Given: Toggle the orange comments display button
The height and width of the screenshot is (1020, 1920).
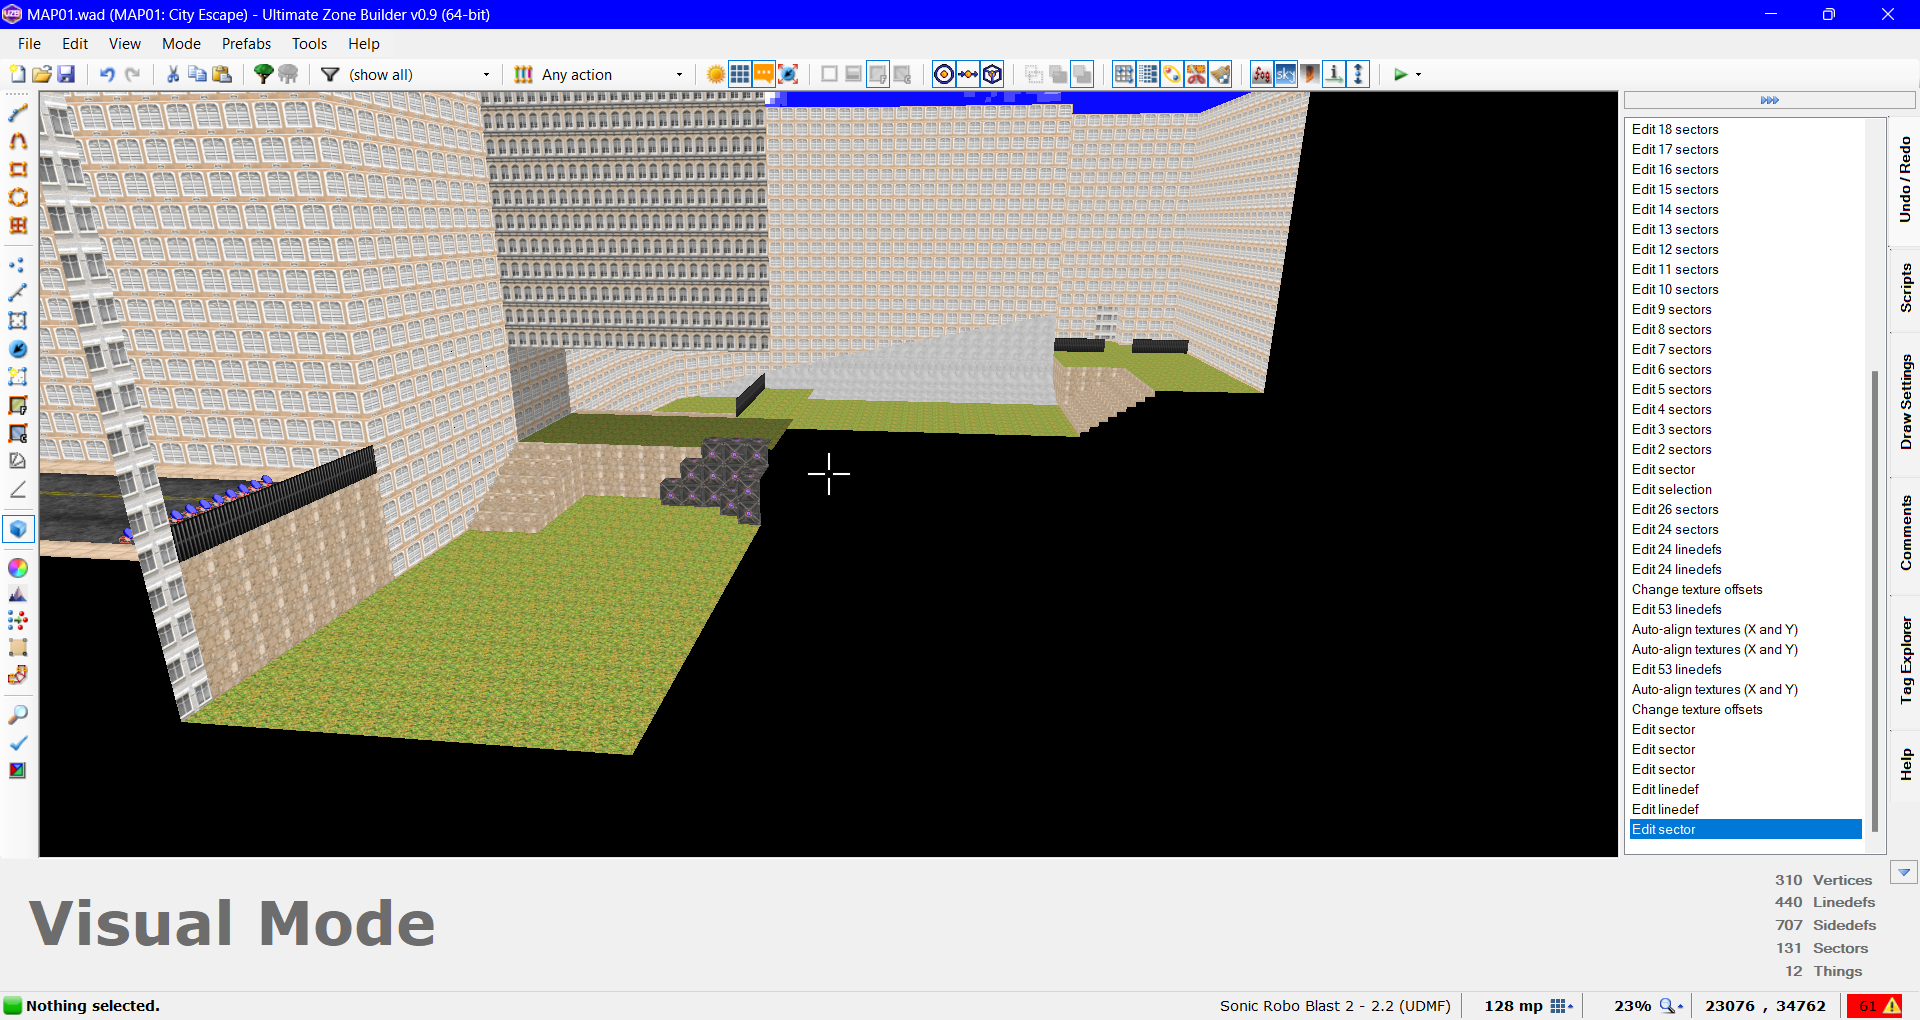Looking at the screenshot, I should click(x=764, y=74).
